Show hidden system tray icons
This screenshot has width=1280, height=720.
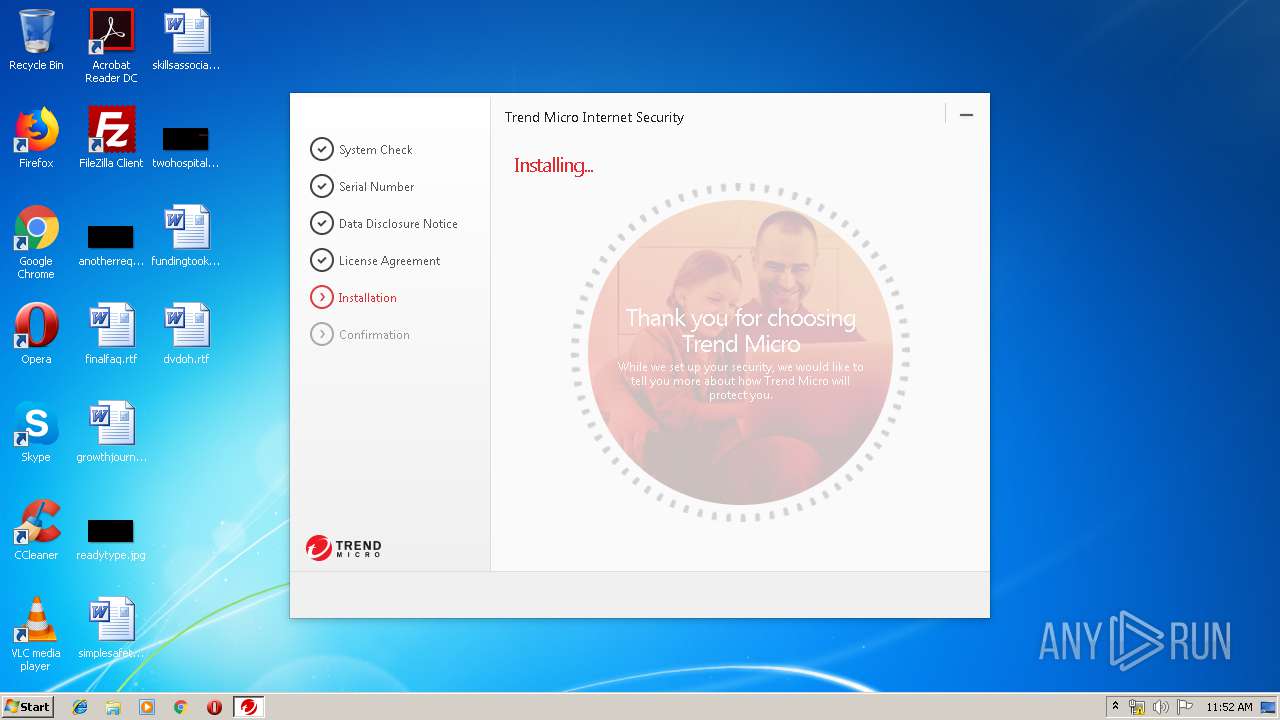(1115, 707)
